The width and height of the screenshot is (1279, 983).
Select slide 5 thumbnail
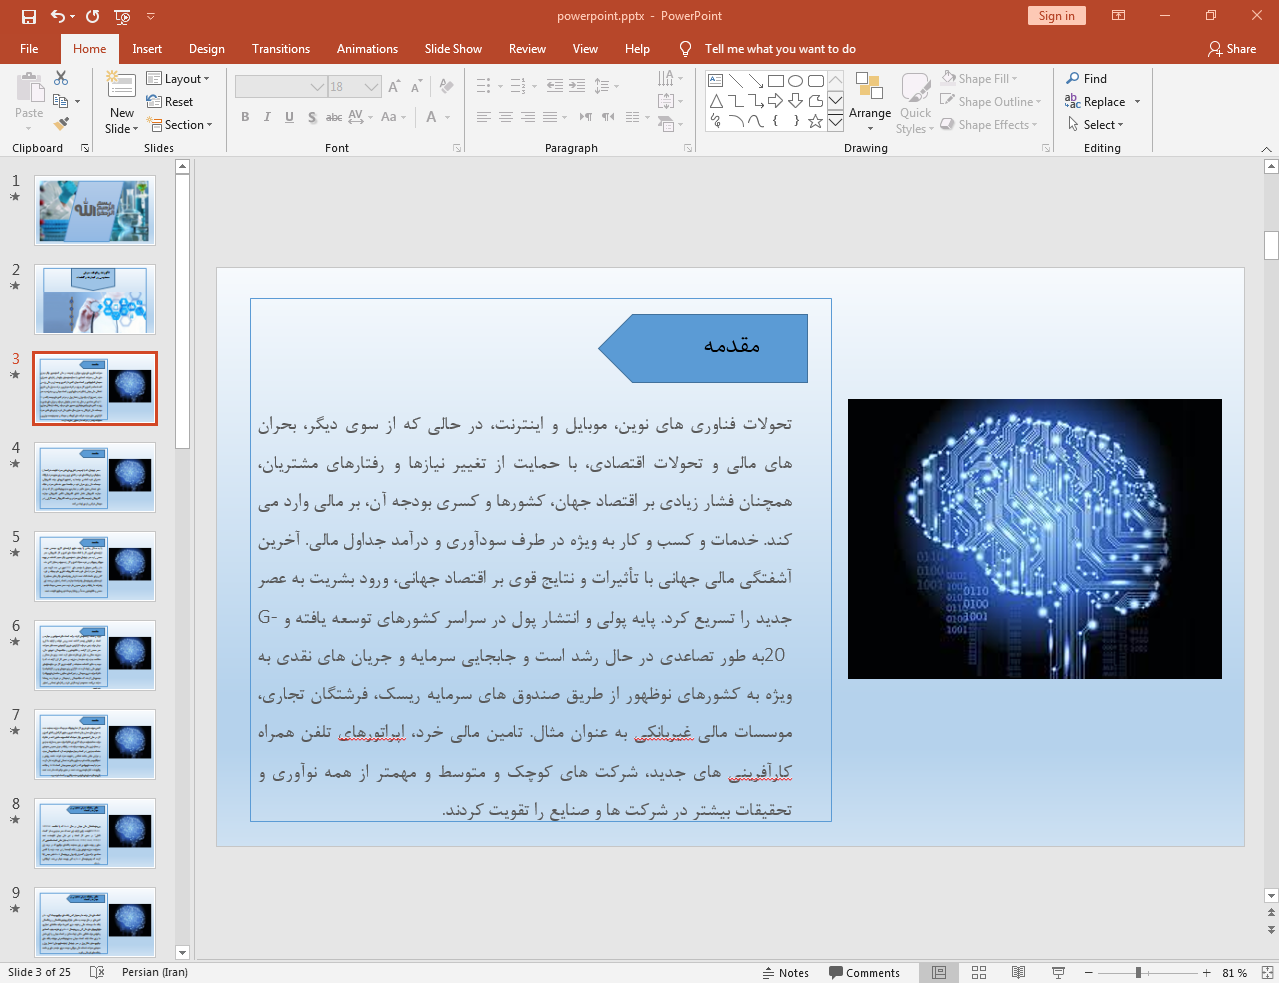pyautogui.click(x=95, y=566)
